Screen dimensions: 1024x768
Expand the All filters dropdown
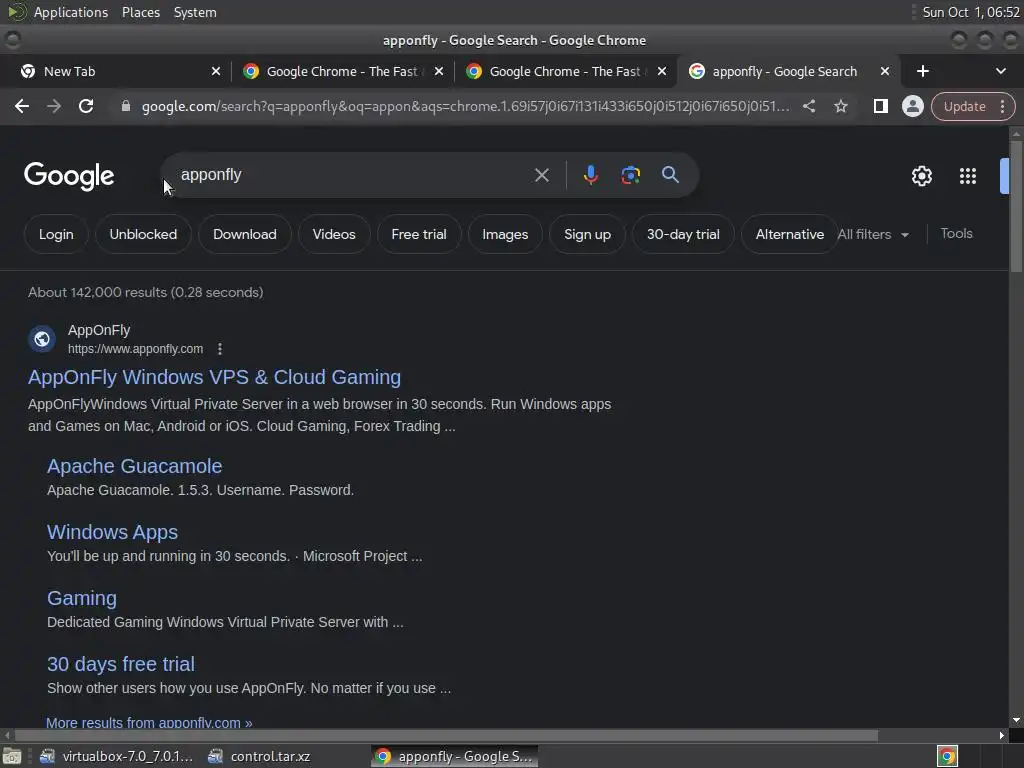click(873, 234)
